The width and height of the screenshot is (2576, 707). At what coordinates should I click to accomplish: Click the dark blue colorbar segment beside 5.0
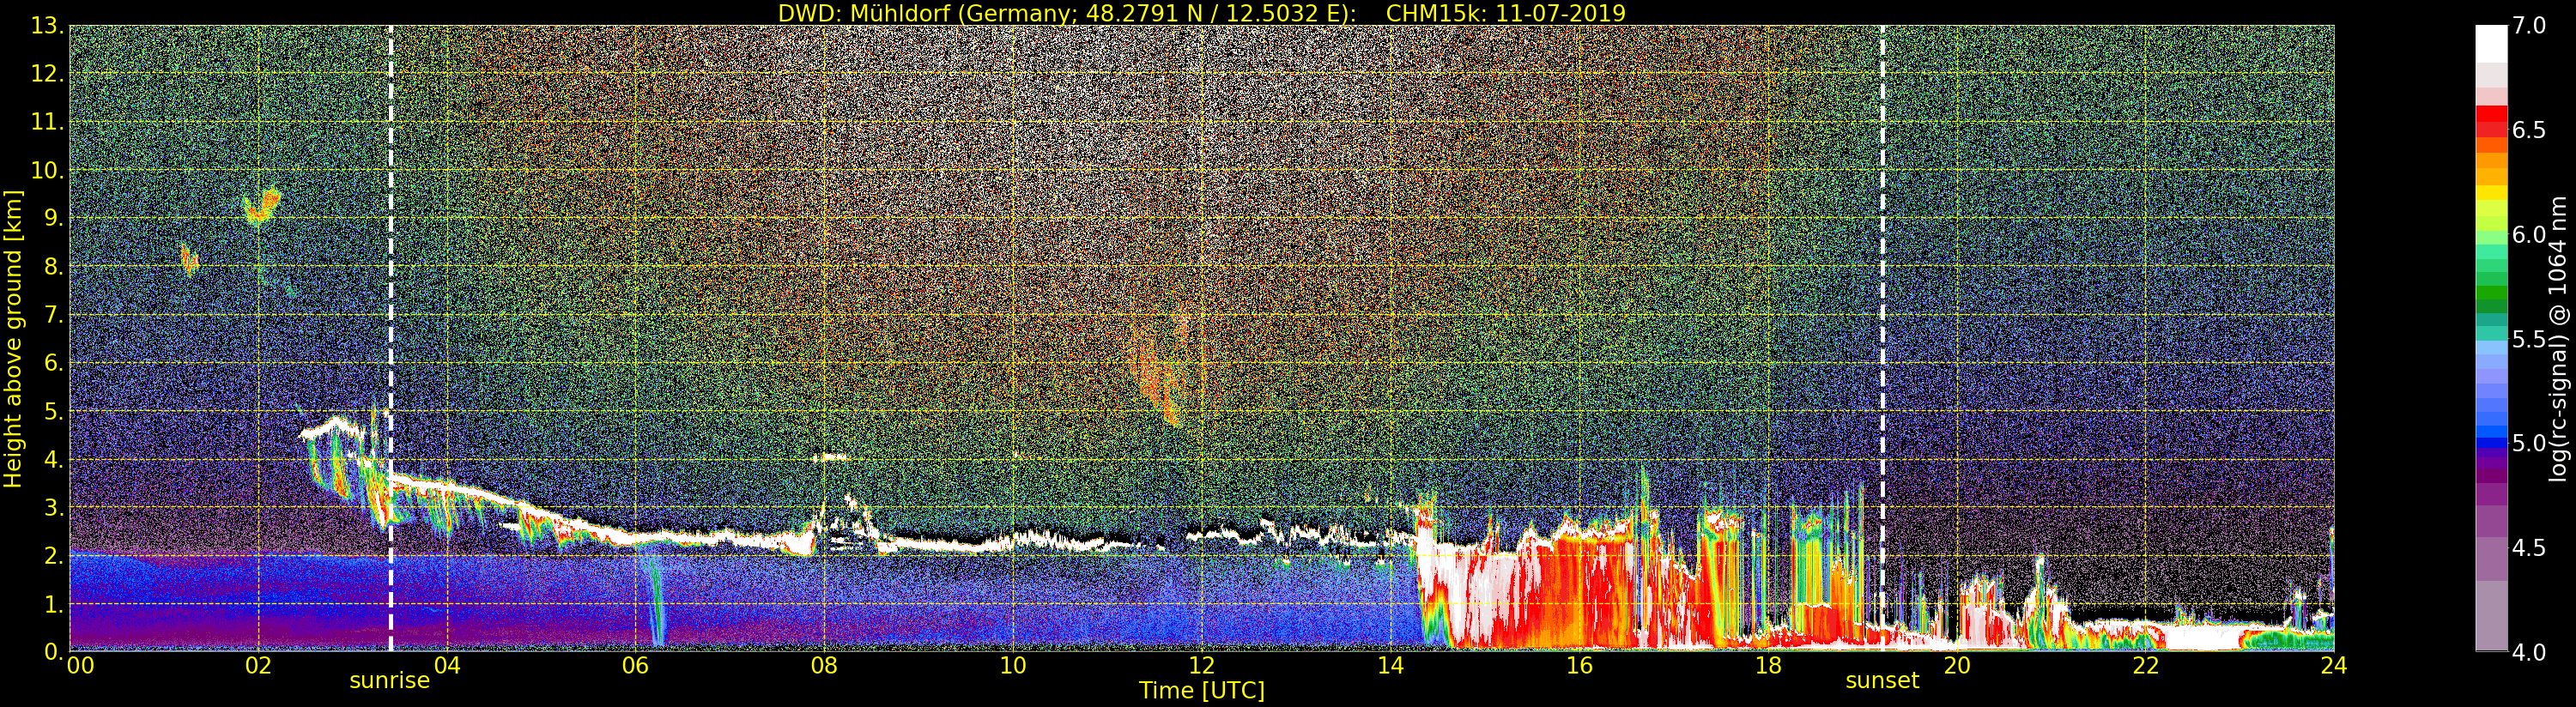[x=2491, y=444]
